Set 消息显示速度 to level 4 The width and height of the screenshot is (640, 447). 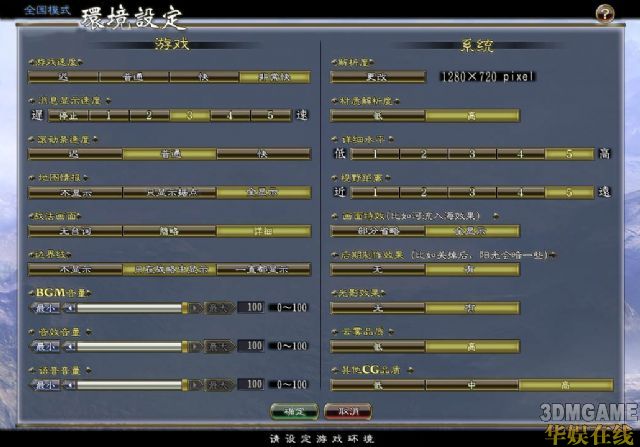(x=230, y=116)
